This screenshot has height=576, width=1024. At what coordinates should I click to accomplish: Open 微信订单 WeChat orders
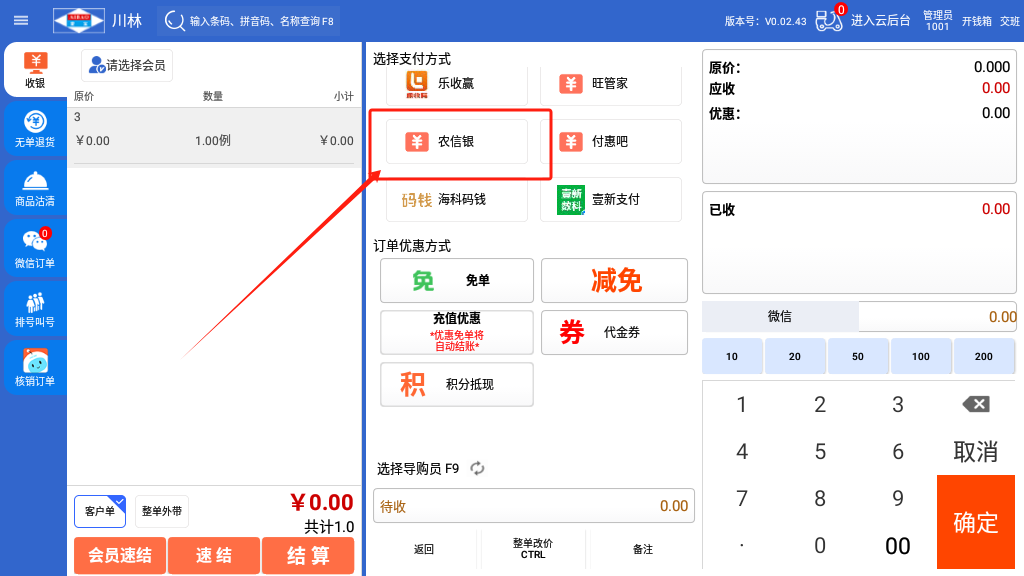35,248
